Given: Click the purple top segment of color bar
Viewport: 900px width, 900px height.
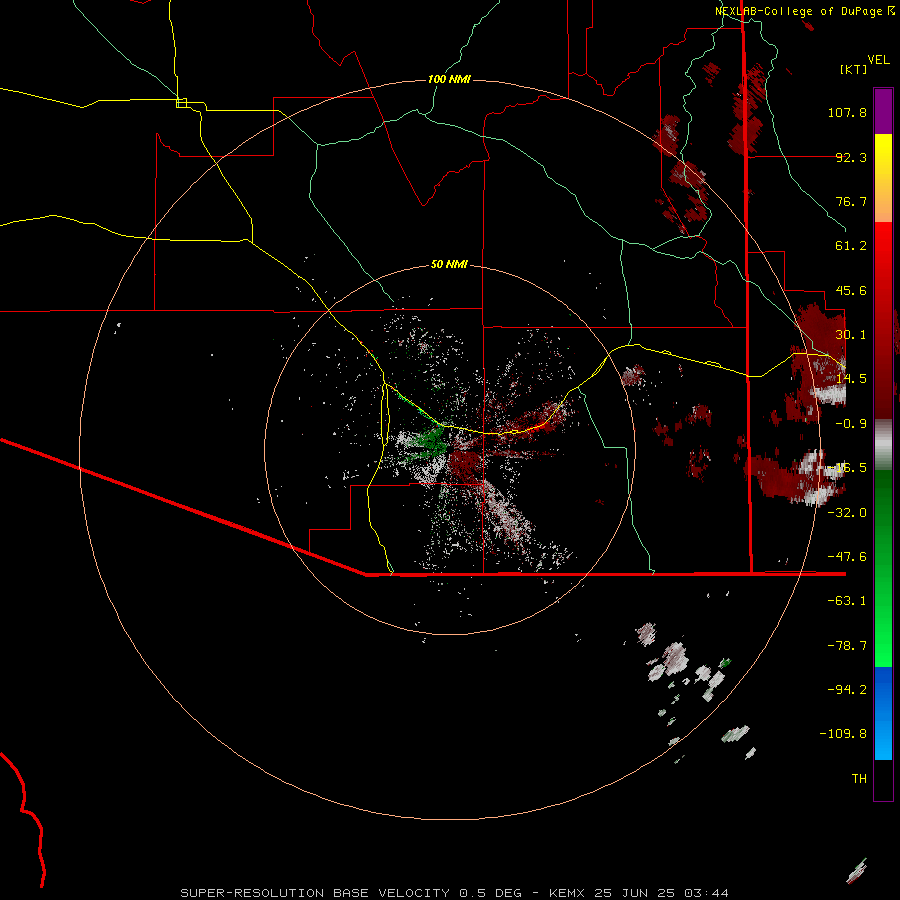Looking at the screenshot, I should click(883, 111).
